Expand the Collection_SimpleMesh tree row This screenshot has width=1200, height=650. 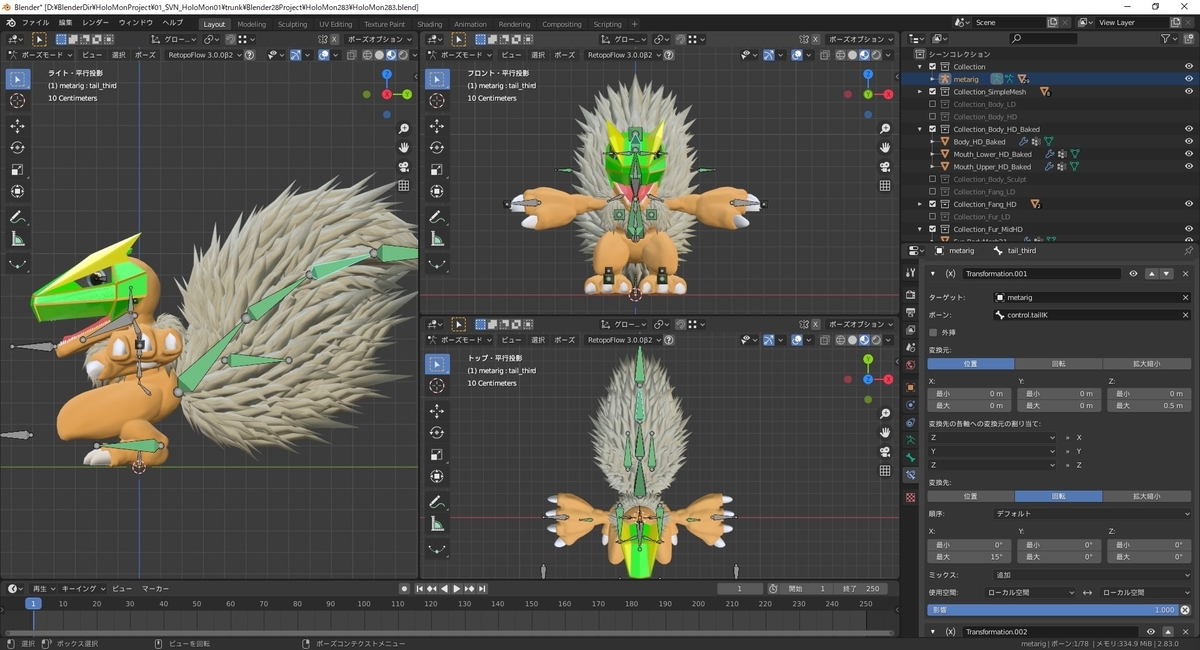tap(920, 92)
